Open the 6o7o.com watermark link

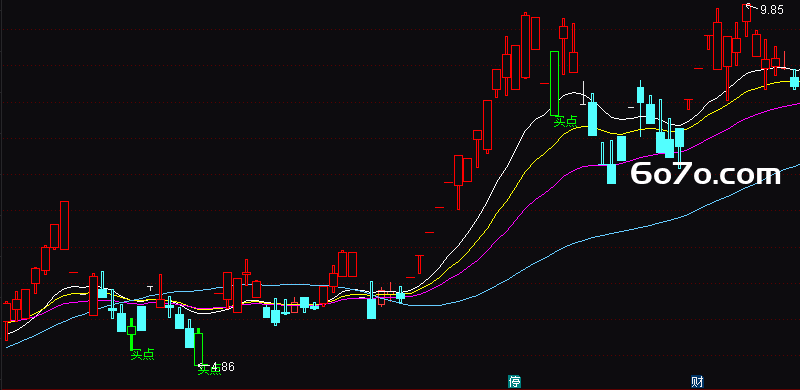706,174
